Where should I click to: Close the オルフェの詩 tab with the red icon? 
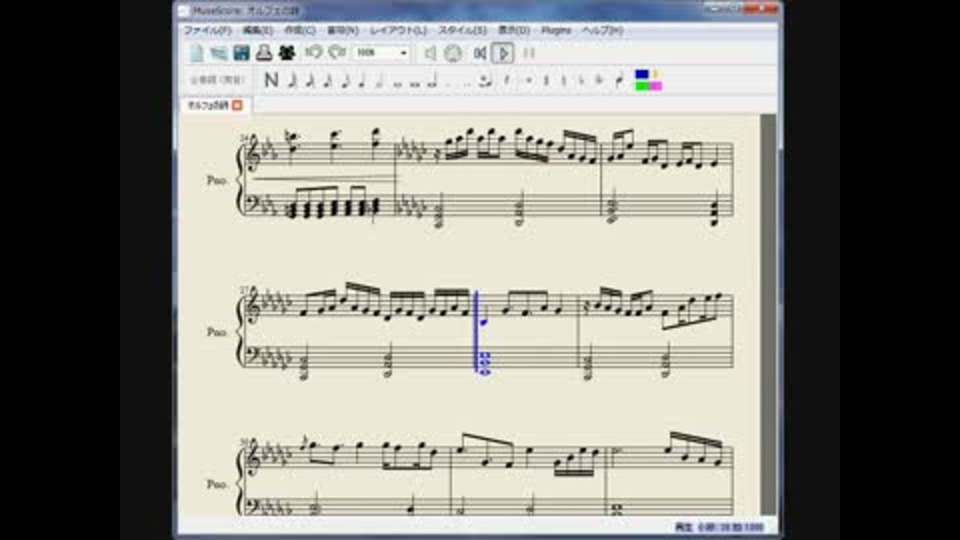point(238,105)
